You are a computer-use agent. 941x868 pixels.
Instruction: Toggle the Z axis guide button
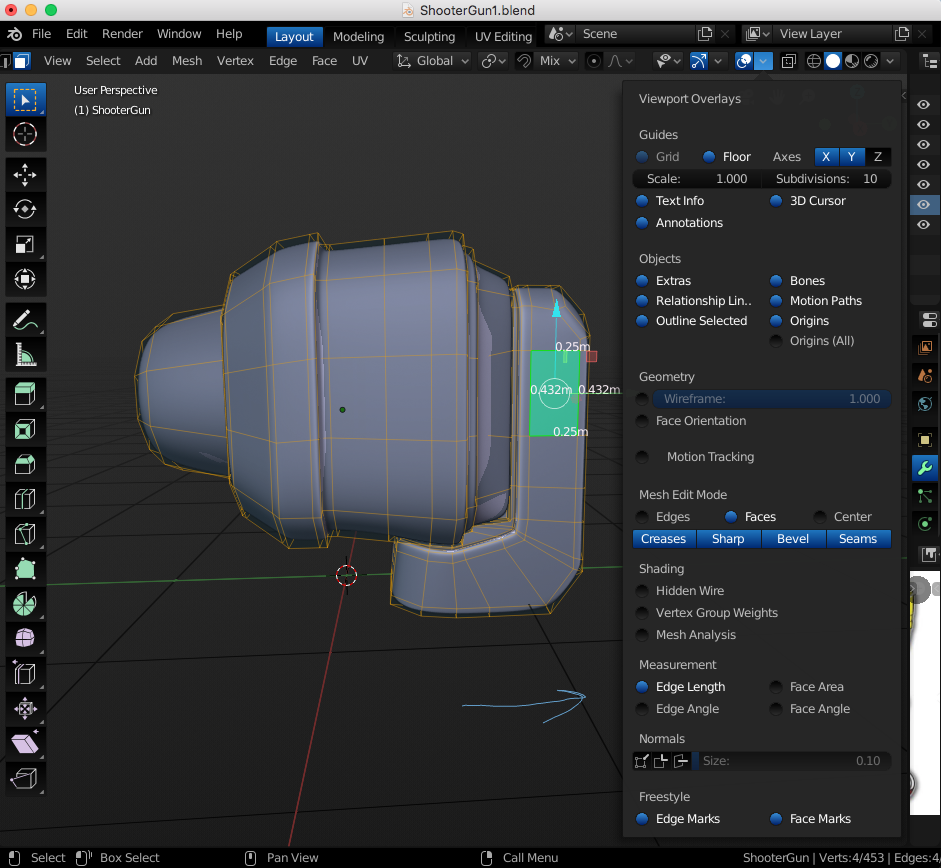tap(877, 157)
